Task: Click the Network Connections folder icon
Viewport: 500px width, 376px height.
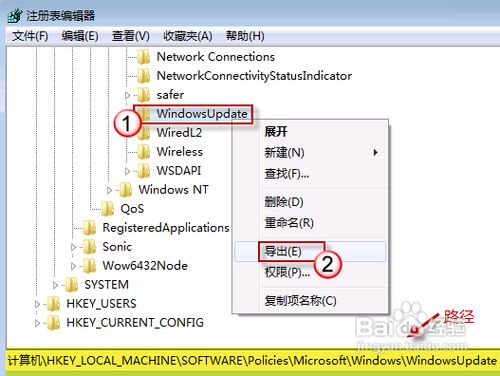Action: pyautogui.click(x=144, y=57)
